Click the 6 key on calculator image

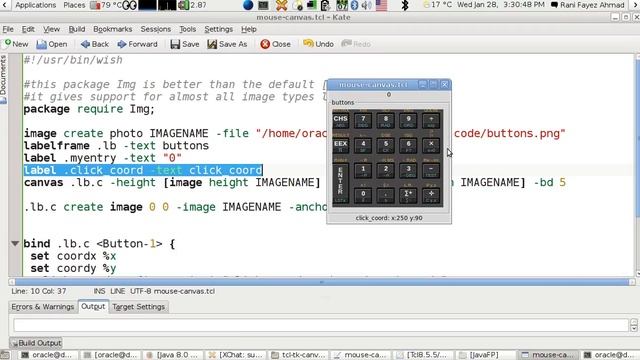(408, 145)
